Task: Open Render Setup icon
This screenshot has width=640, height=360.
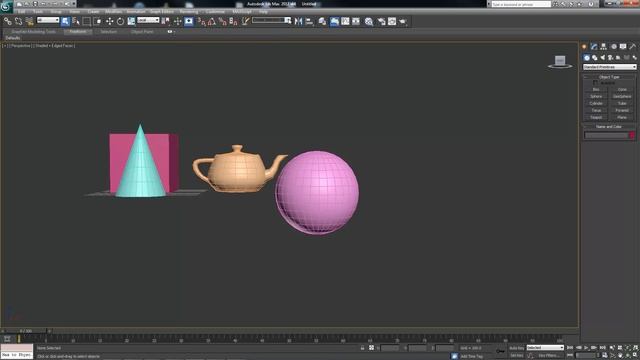Action: 382,21
